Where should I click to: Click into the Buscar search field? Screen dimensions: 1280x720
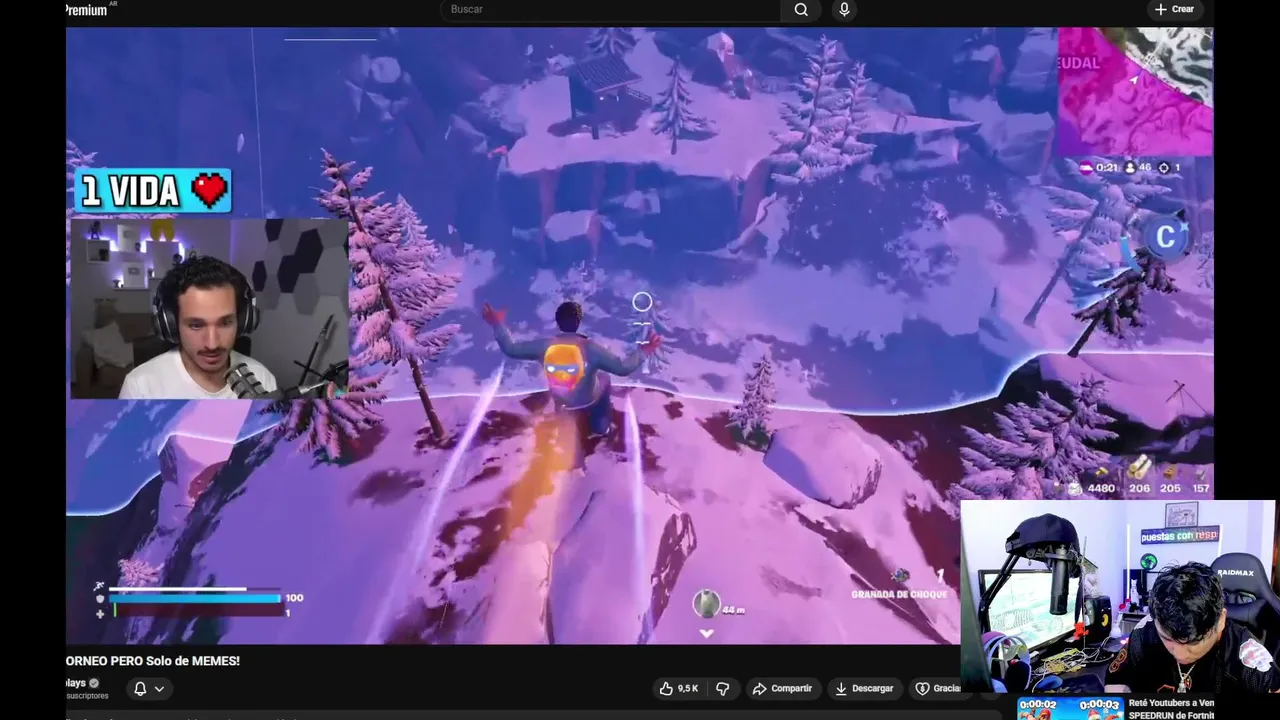pos(611,10)
